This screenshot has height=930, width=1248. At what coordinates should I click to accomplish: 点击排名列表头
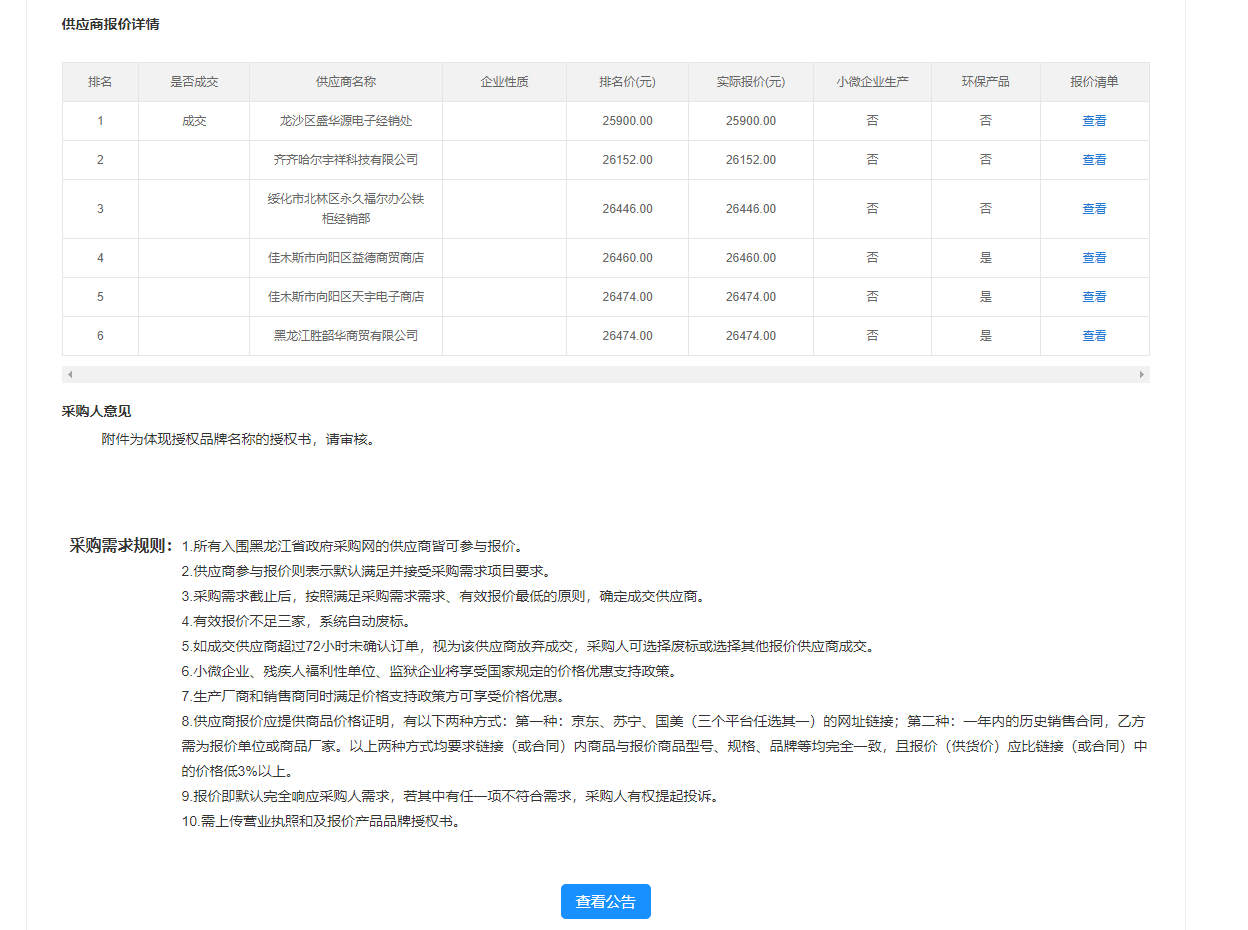click(x=100, y=81)
